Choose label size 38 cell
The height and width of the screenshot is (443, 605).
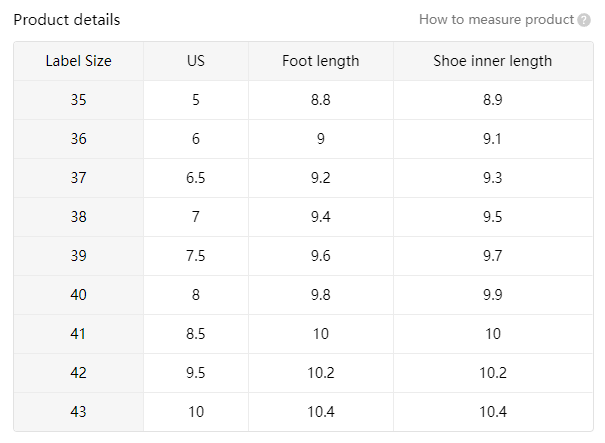[79, 217]
